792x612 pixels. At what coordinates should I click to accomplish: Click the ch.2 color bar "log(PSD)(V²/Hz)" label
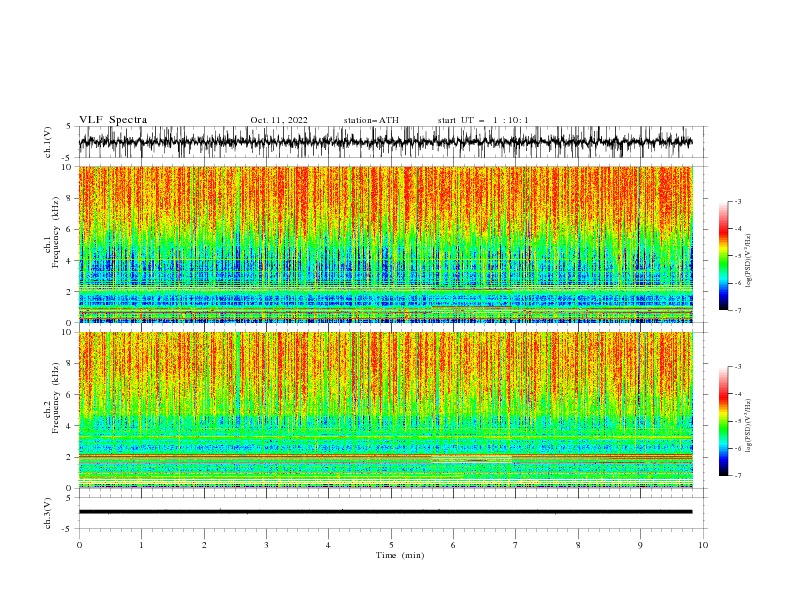click(748, 425)
